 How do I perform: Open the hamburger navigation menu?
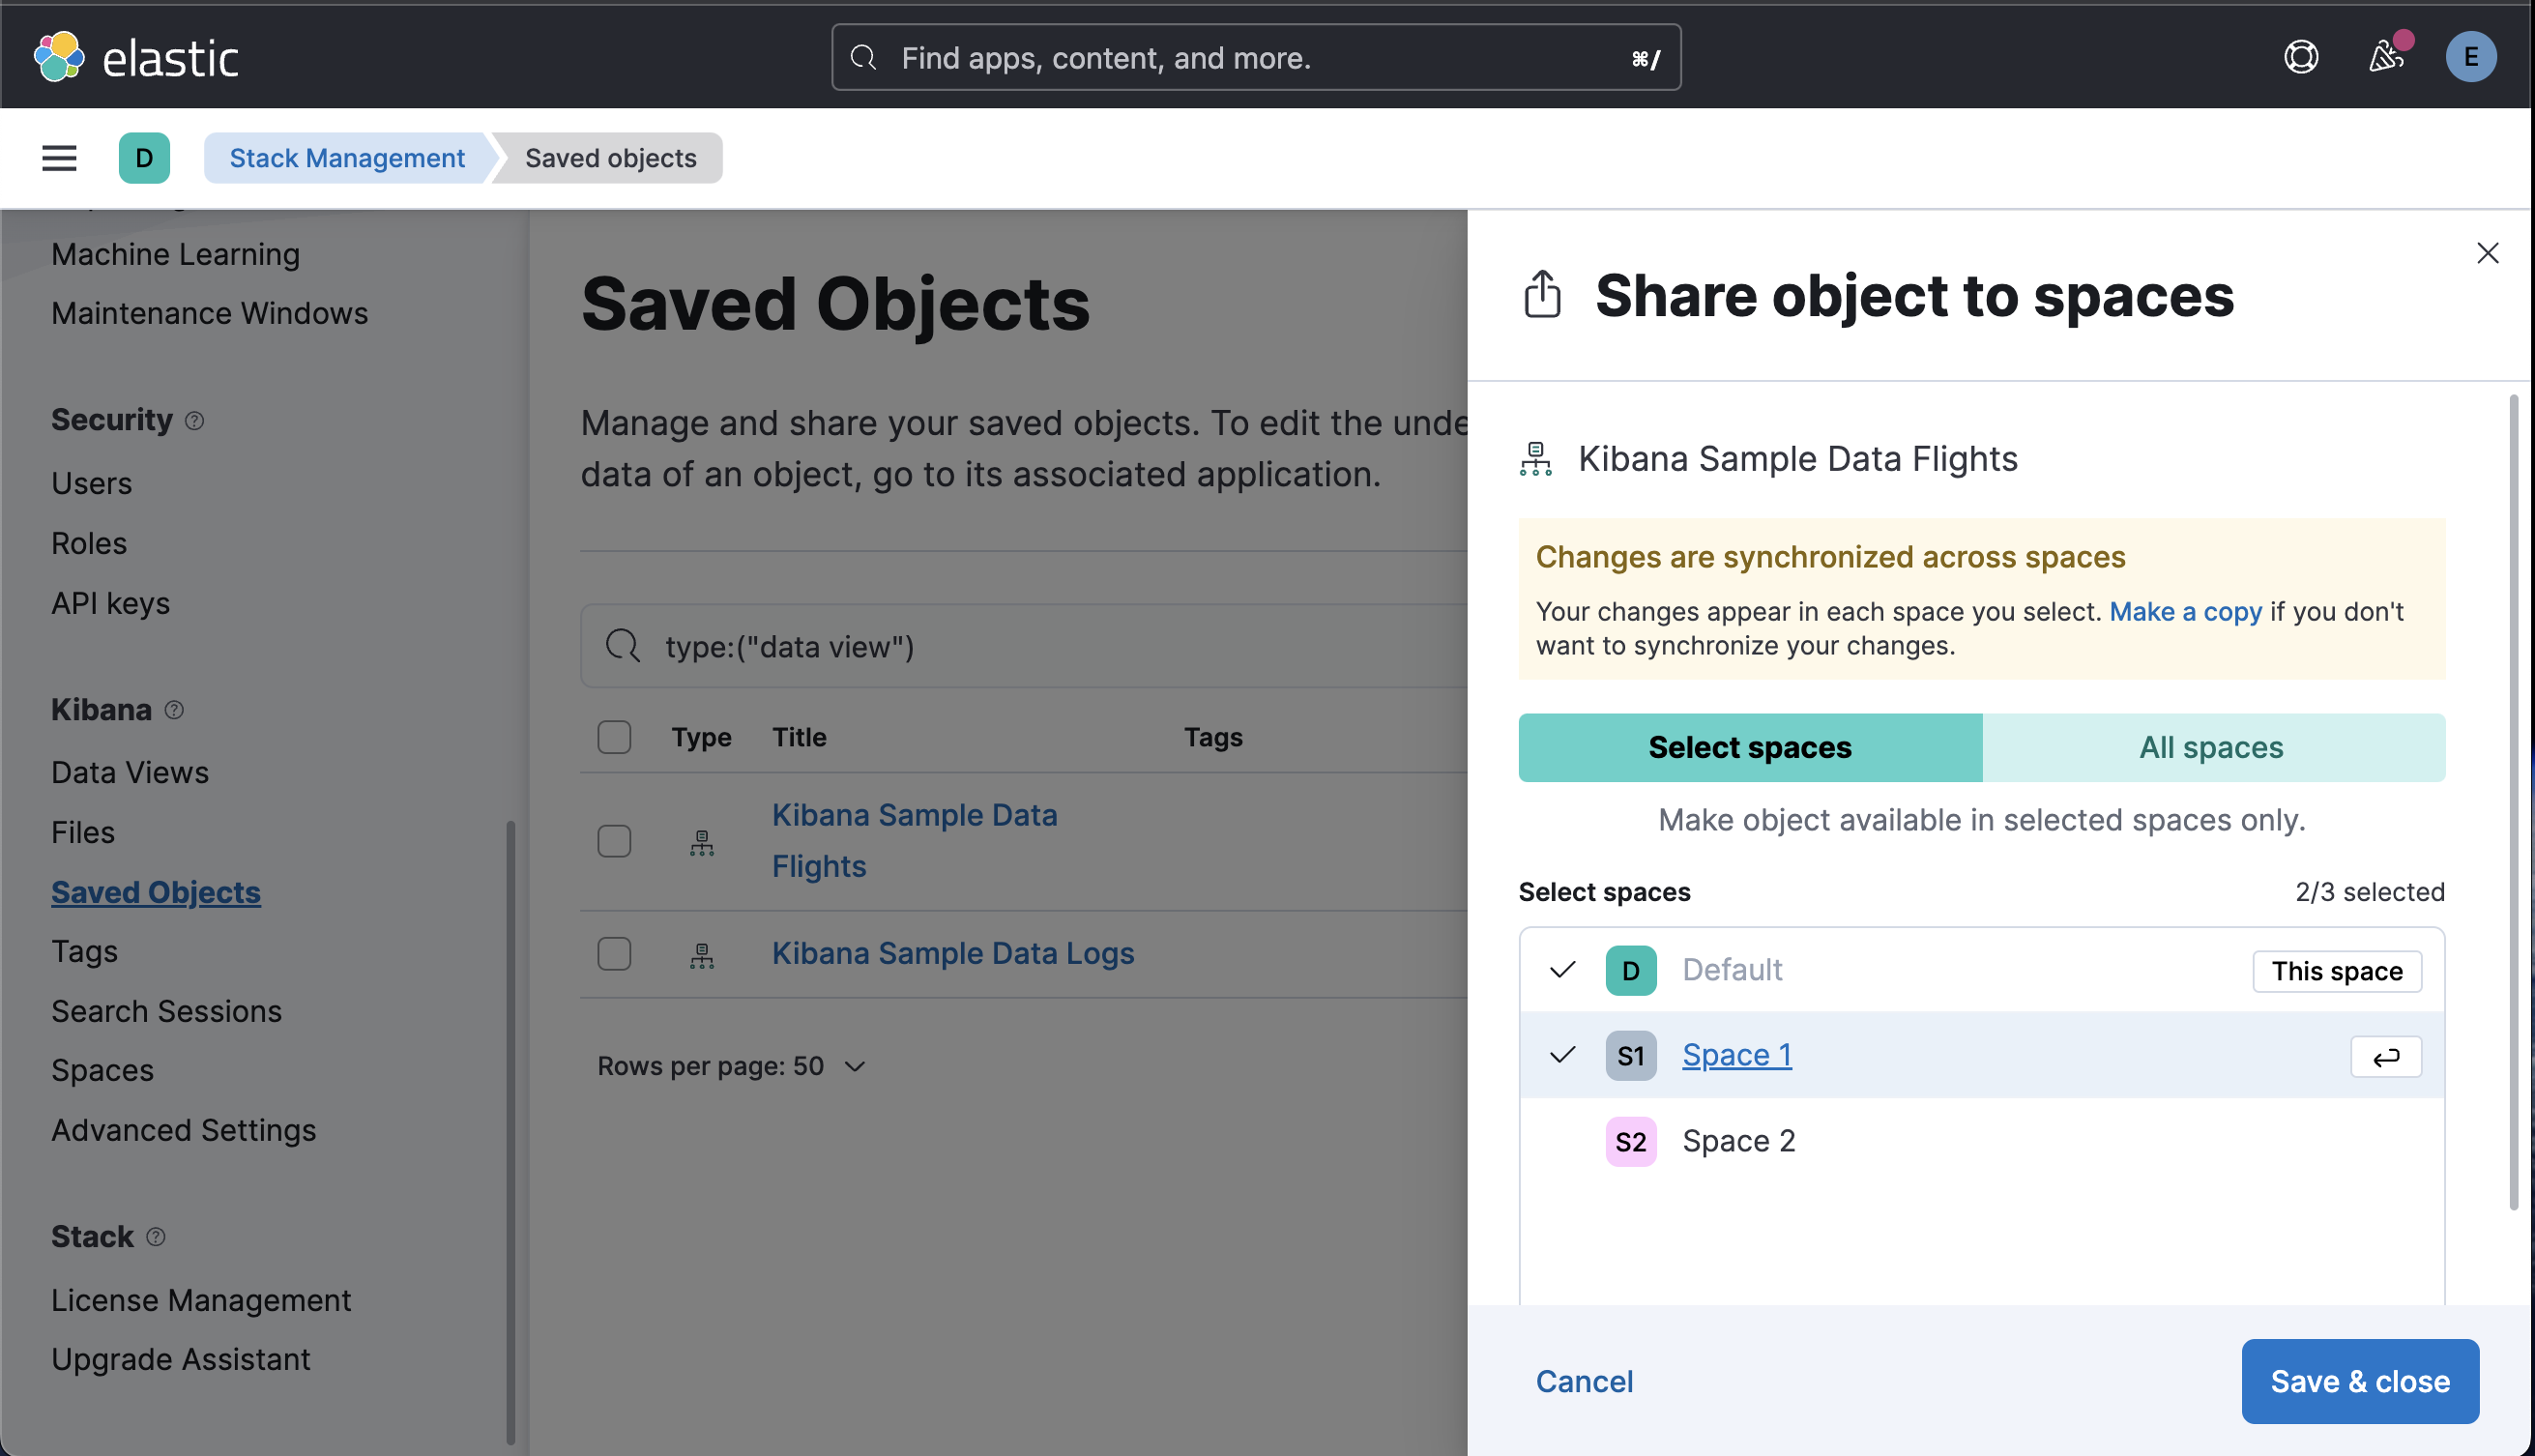coord(58,157)
